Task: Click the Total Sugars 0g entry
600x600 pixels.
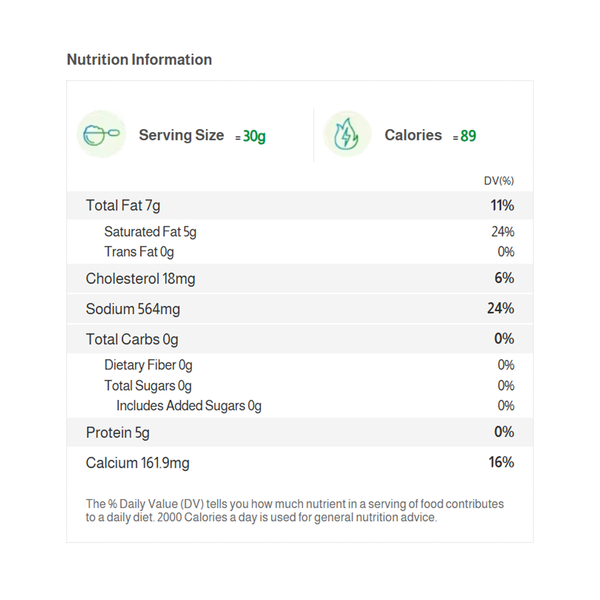Action: [x=147, y=386]
